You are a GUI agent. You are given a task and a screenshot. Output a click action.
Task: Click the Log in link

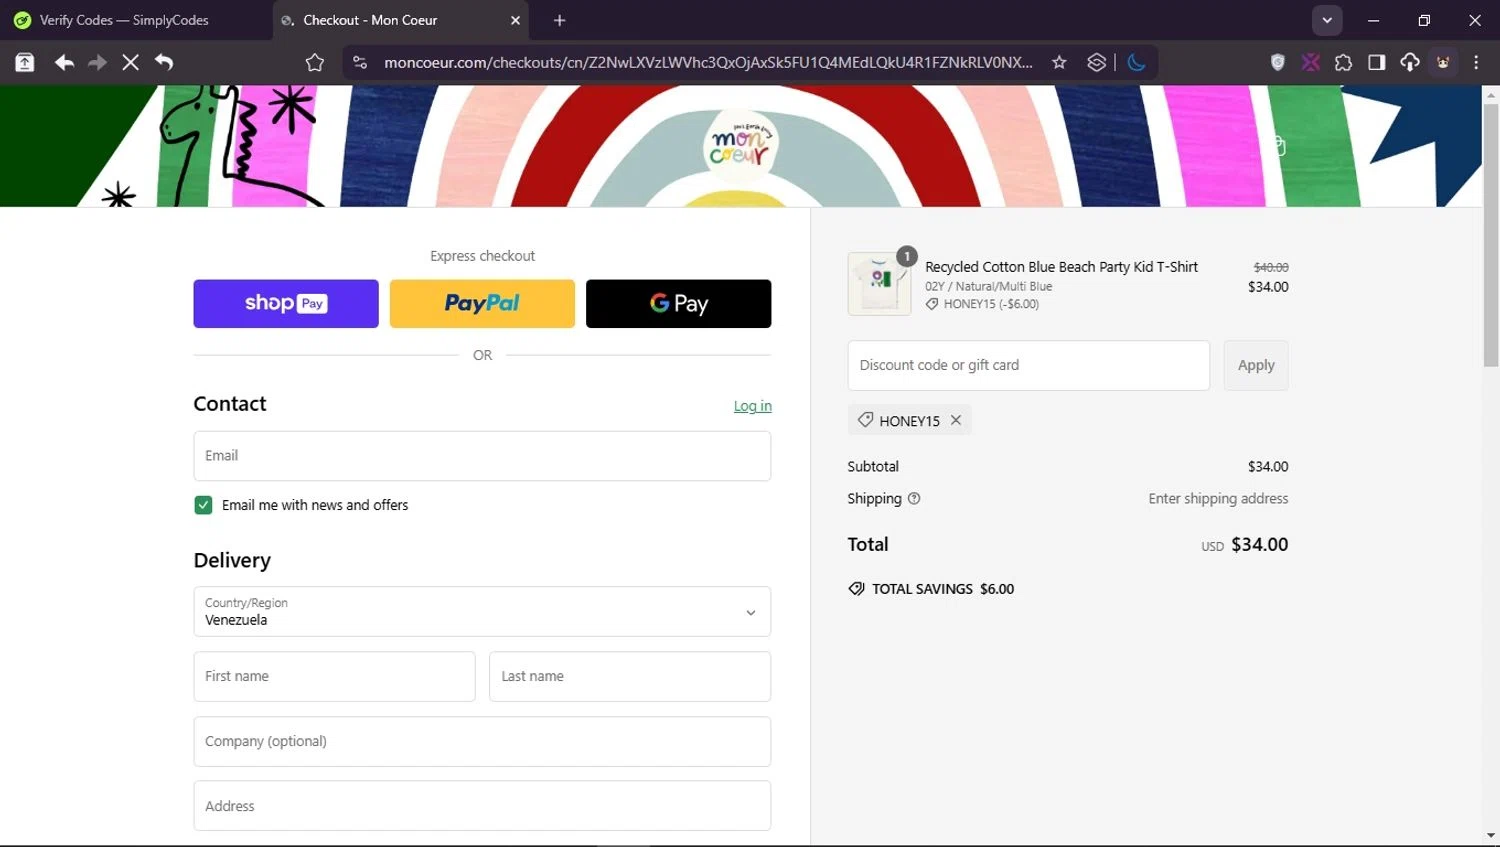click(x=752, y=406)
